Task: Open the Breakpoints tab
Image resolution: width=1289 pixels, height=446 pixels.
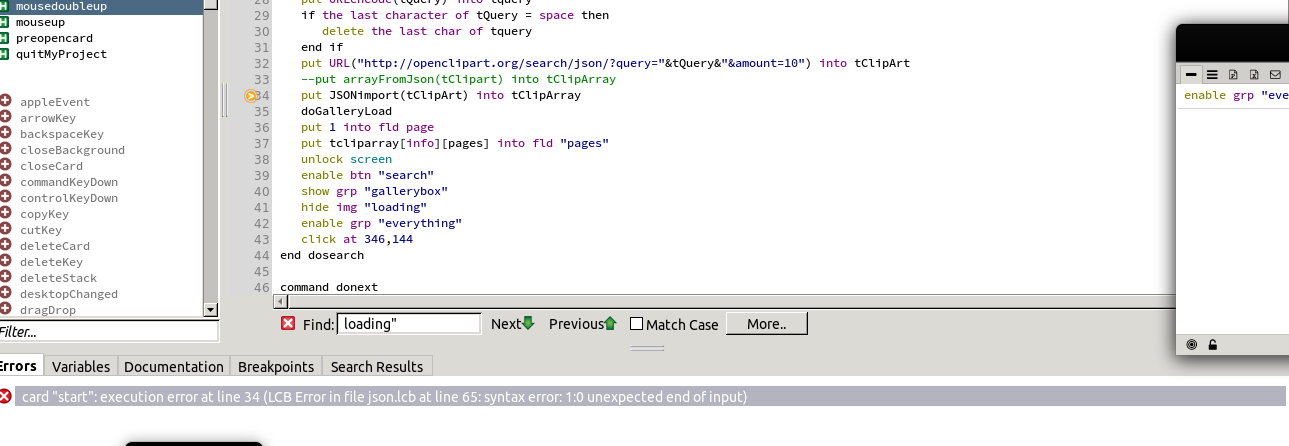Action: 276,366
